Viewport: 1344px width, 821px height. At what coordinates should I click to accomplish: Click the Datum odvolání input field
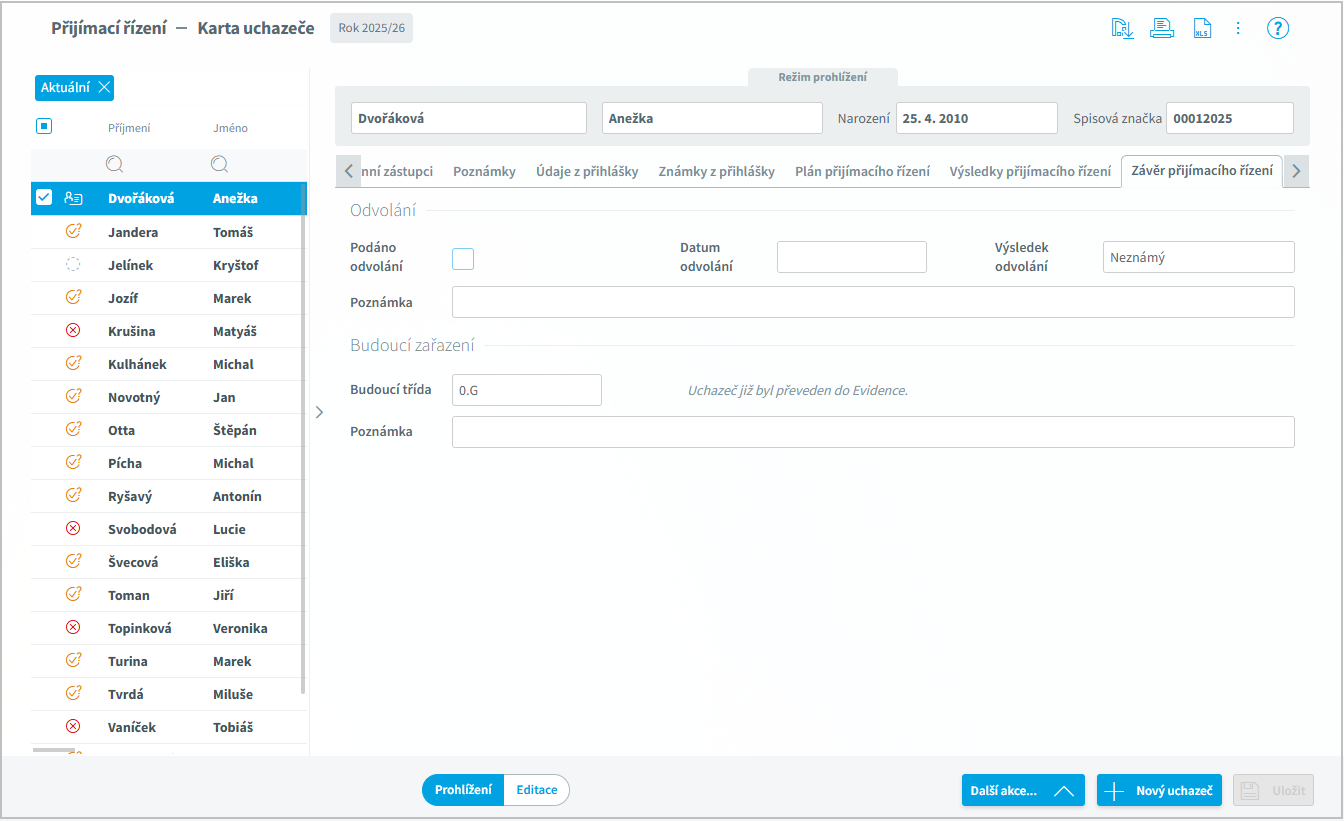[852, 257]
